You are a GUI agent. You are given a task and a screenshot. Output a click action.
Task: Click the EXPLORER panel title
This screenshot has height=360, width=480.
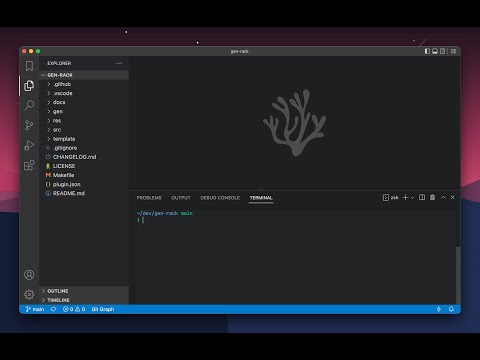tap(59, 63)
